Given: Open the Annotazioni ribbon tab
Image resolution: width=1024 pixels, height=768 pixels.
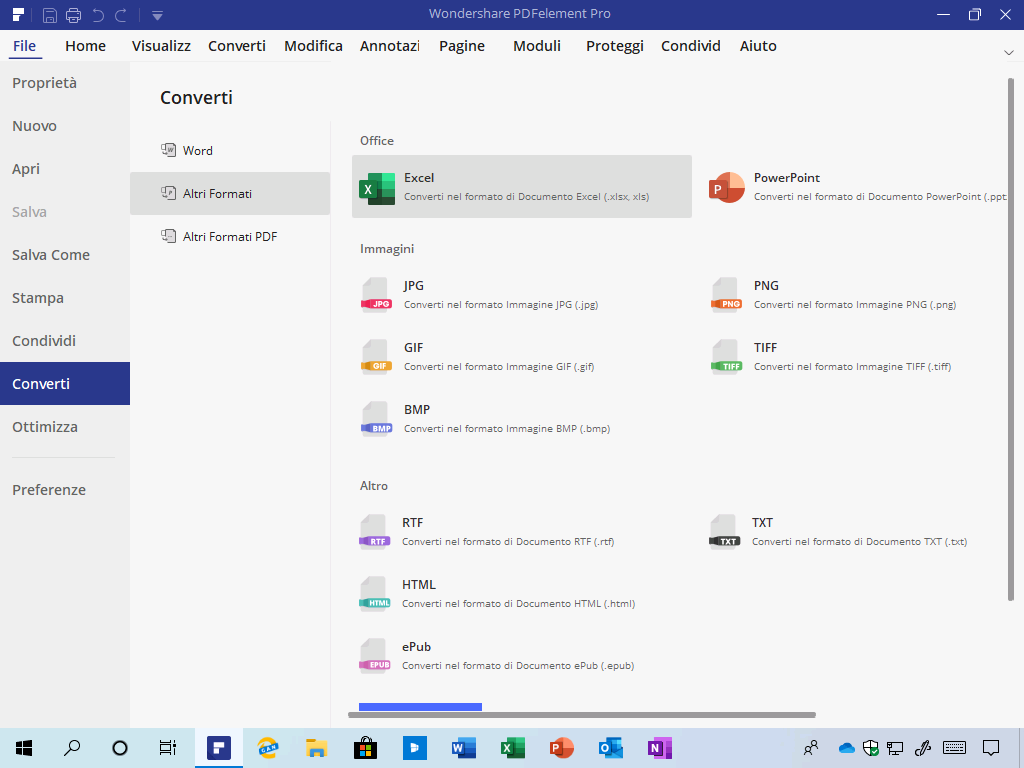Looking at the screenshot, I should 390,46.
